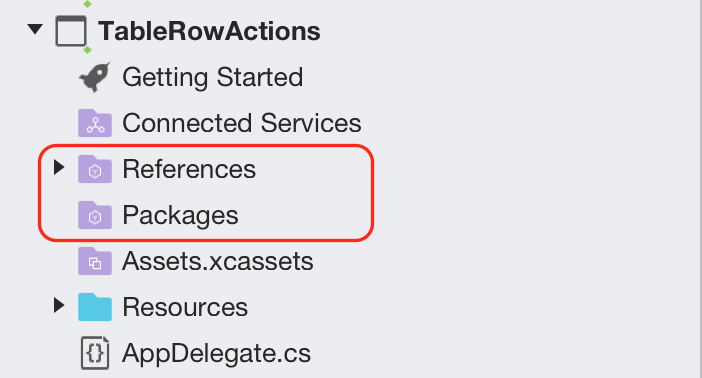702x378 pixels.
Task: Click the blue Resources folder icon
Action: click(95, 307)
